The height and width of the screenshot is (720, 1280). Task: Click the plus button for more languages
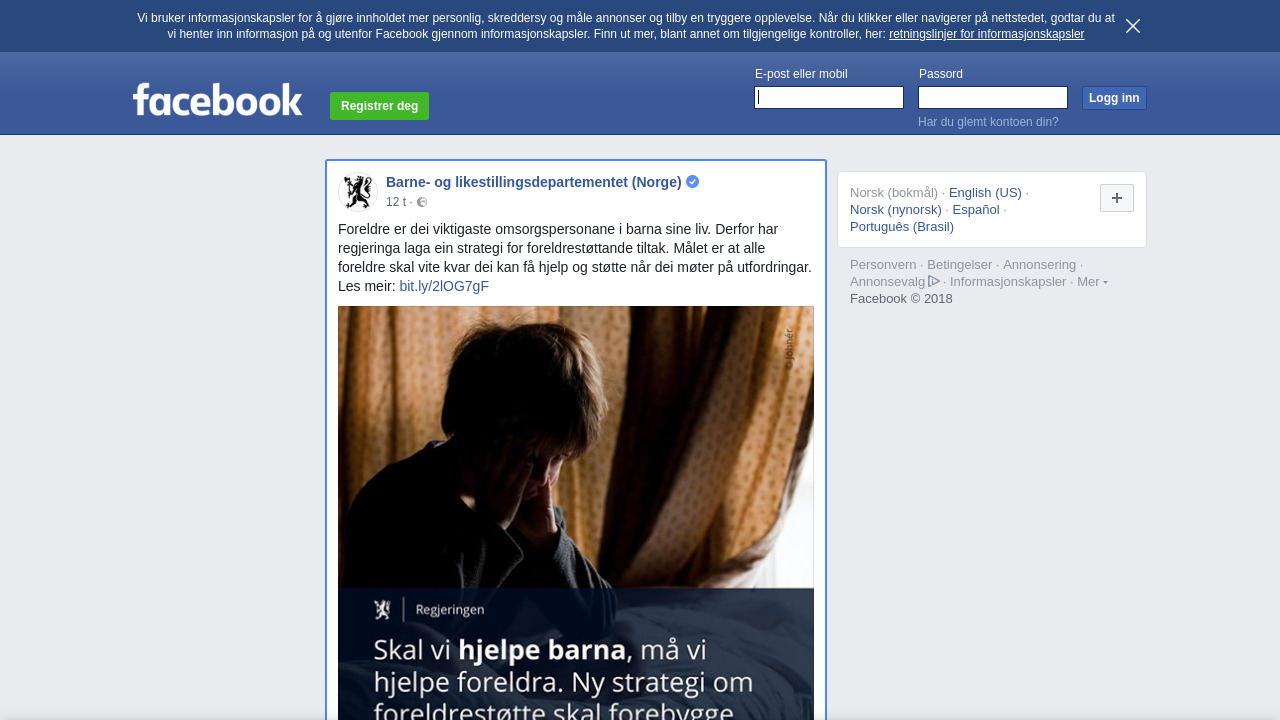(1116, 198)
